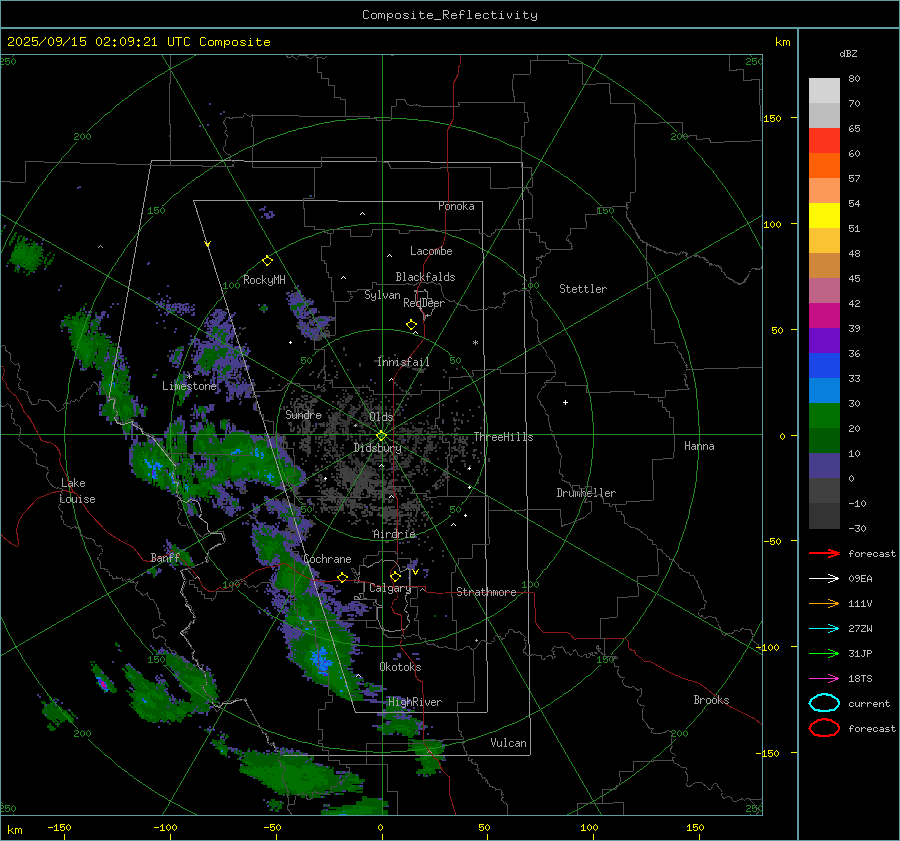The width and height of the screenshot is (900, 841).
Task: Click the Lake Louise label
Action: point(77,491)
